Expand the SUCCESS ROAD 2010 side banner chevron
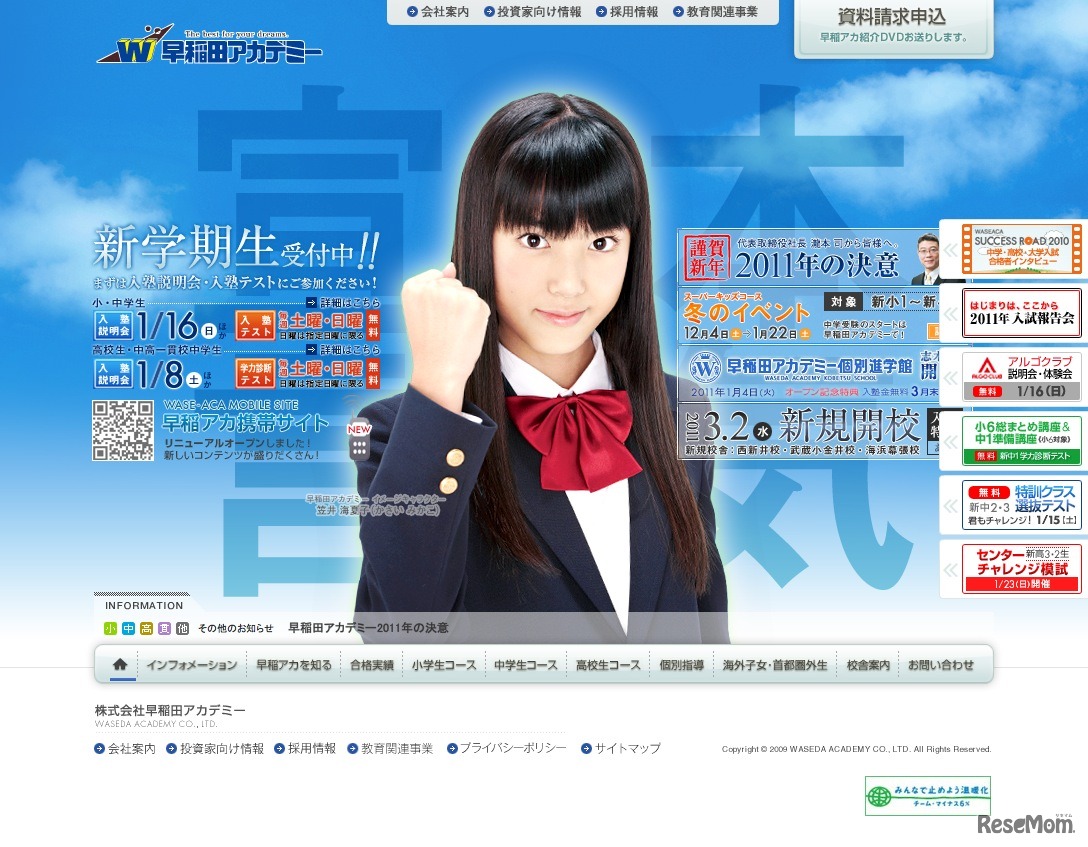Image resolution: width=1088 pixels, height=847 pixels. coord(951,250)
